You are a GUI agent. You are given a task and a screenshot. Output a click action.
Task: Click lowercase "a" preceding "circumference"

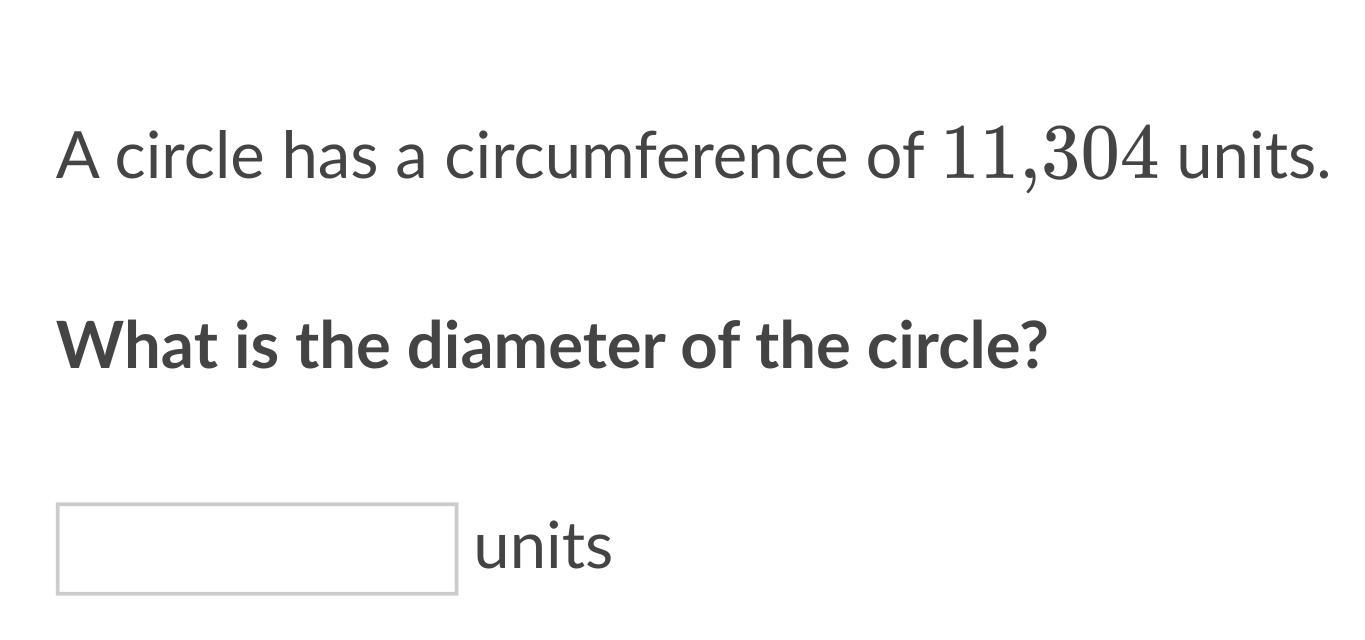(411, 162)
